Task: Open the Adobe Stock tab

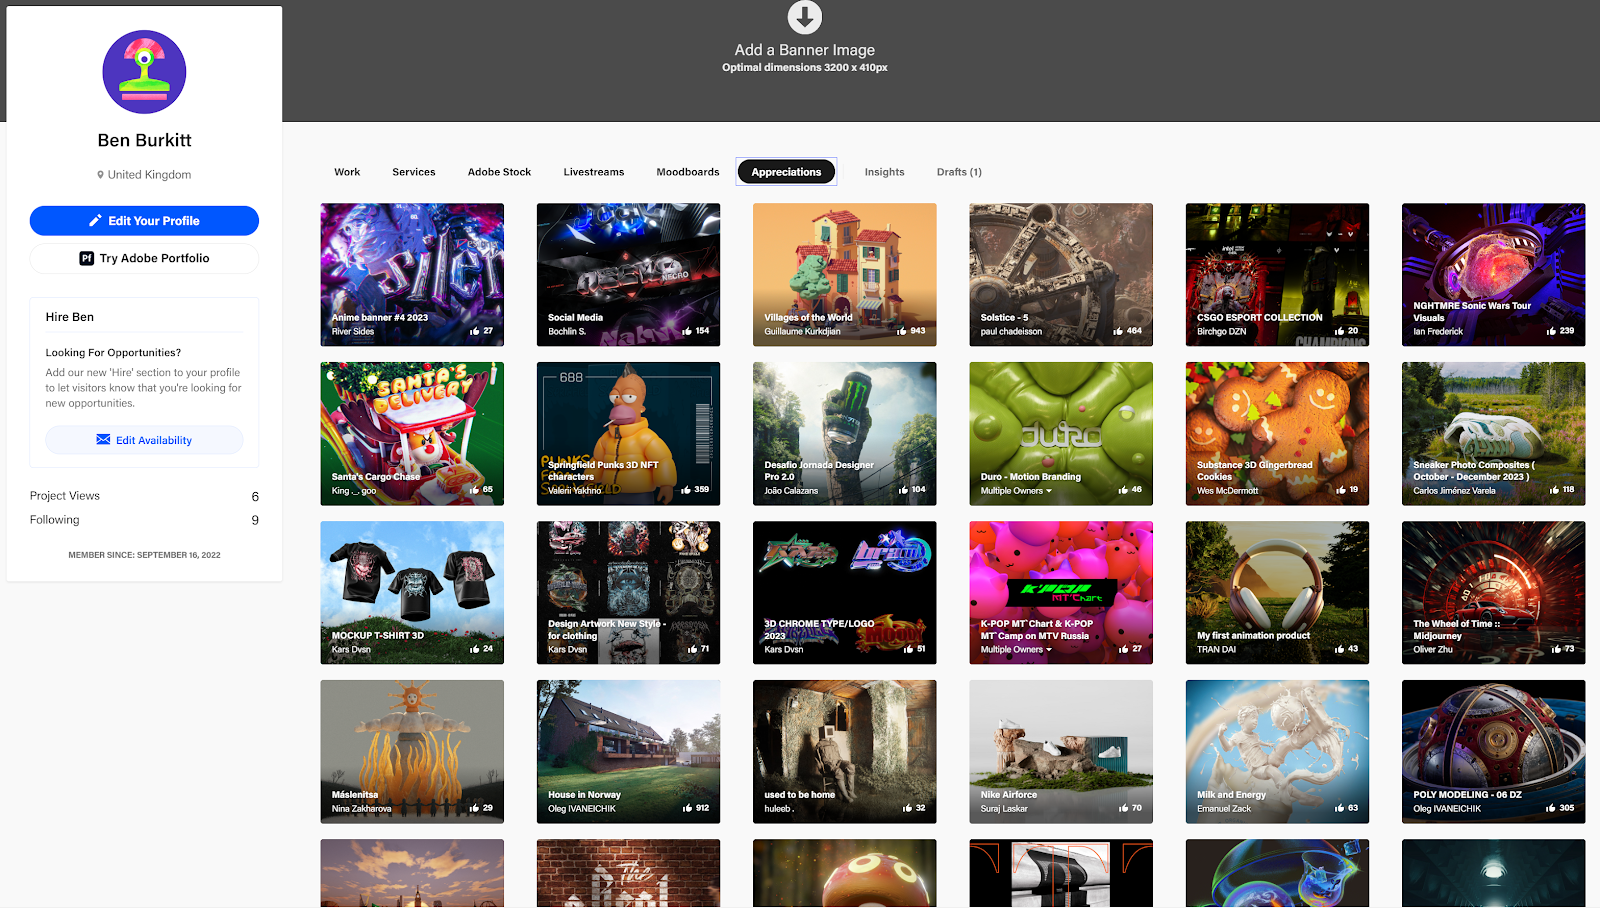Action: pos(499,172)
